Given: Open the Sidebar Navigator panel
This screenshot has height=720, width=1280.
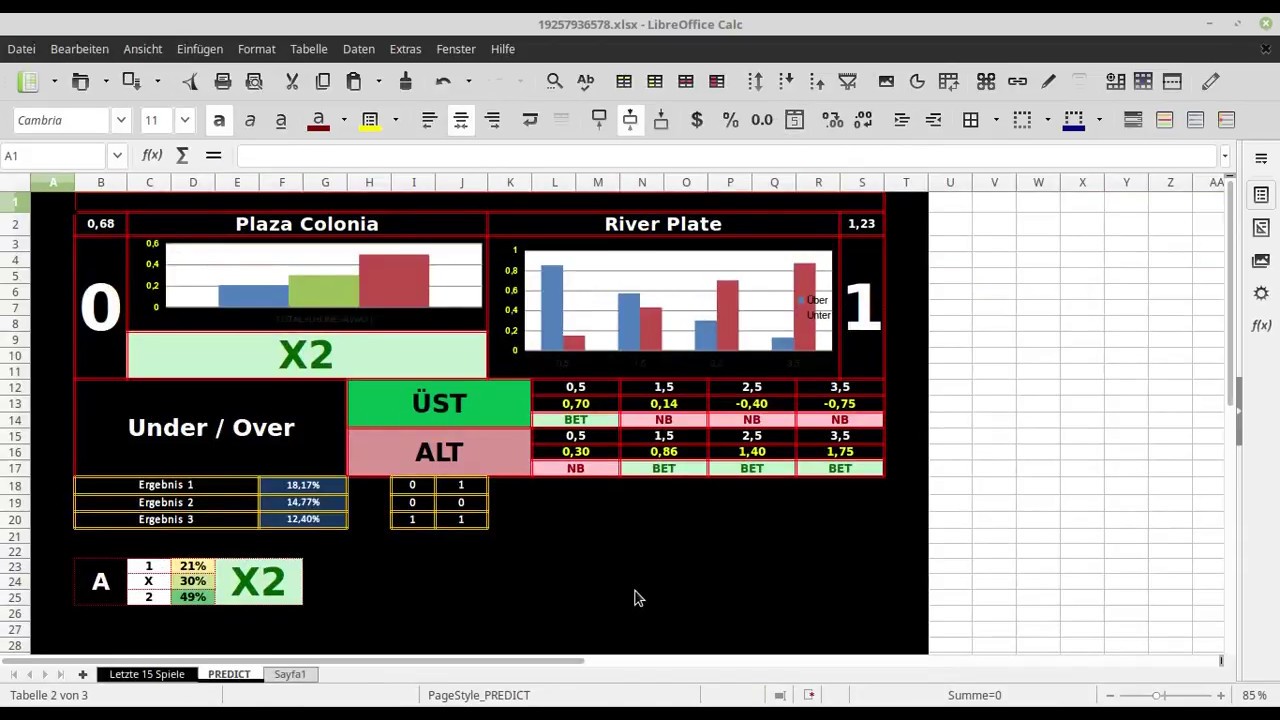Looking at the screenshot, I should coord(1261,293).
